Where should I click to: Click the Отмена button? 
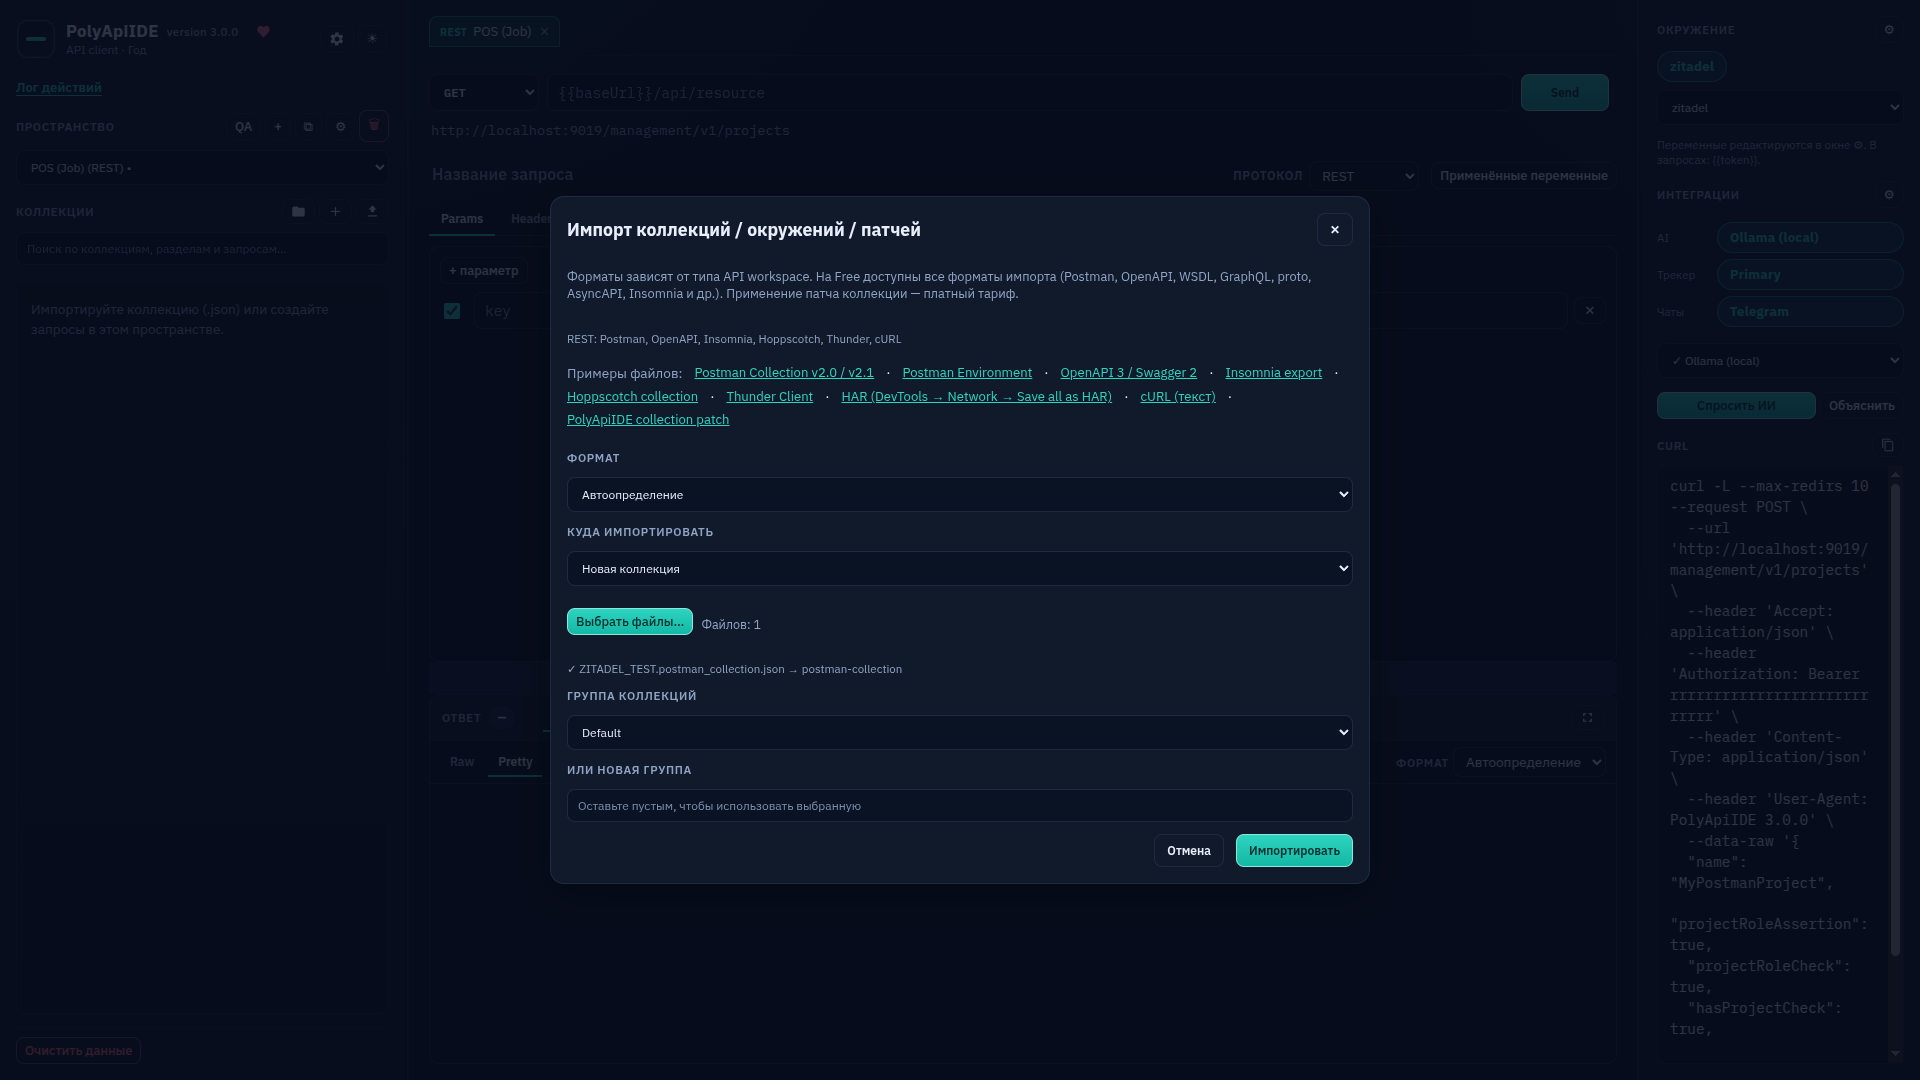[1189, 851]
